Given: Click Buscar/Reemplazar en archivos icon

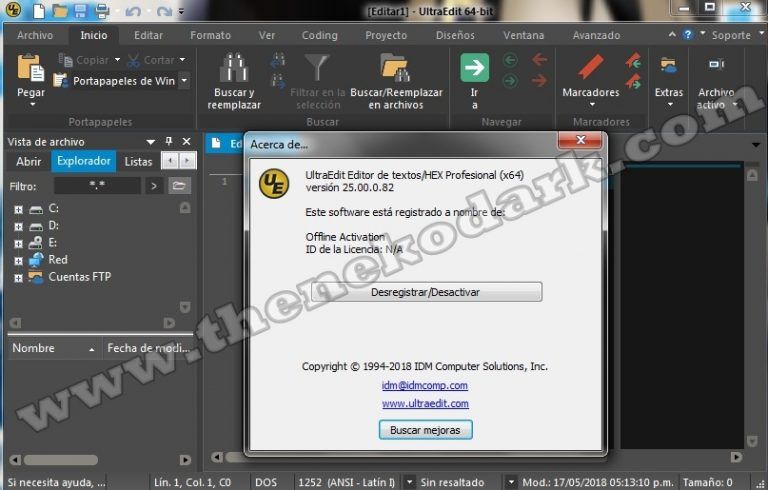Looking at the screenshot, I should coord(395,68).
